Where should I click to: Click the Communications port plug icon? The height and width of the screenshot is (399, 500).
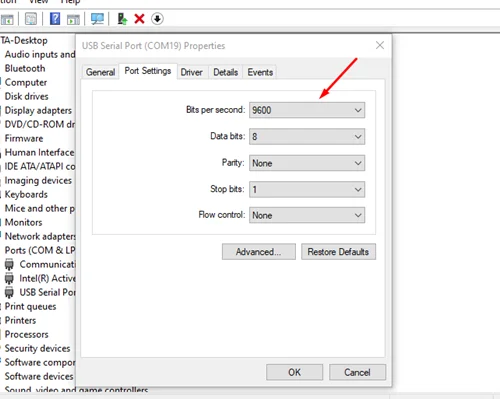[x=9, y=264]
